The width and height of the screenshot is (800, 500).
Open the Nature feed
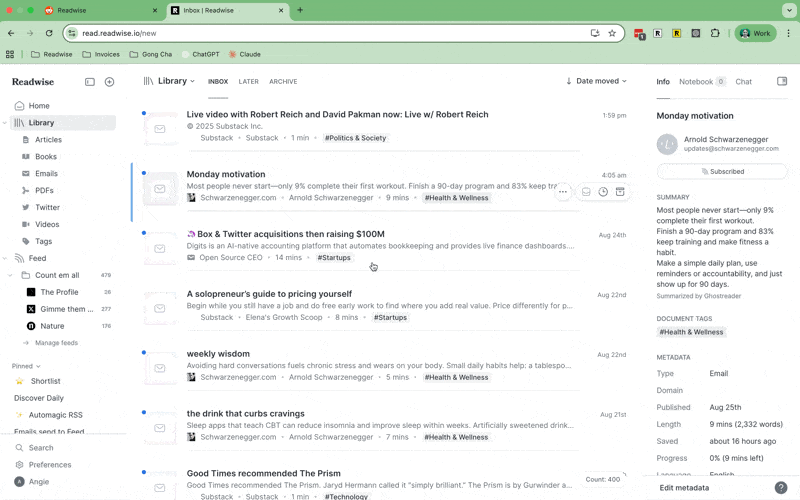pos(52,326)
